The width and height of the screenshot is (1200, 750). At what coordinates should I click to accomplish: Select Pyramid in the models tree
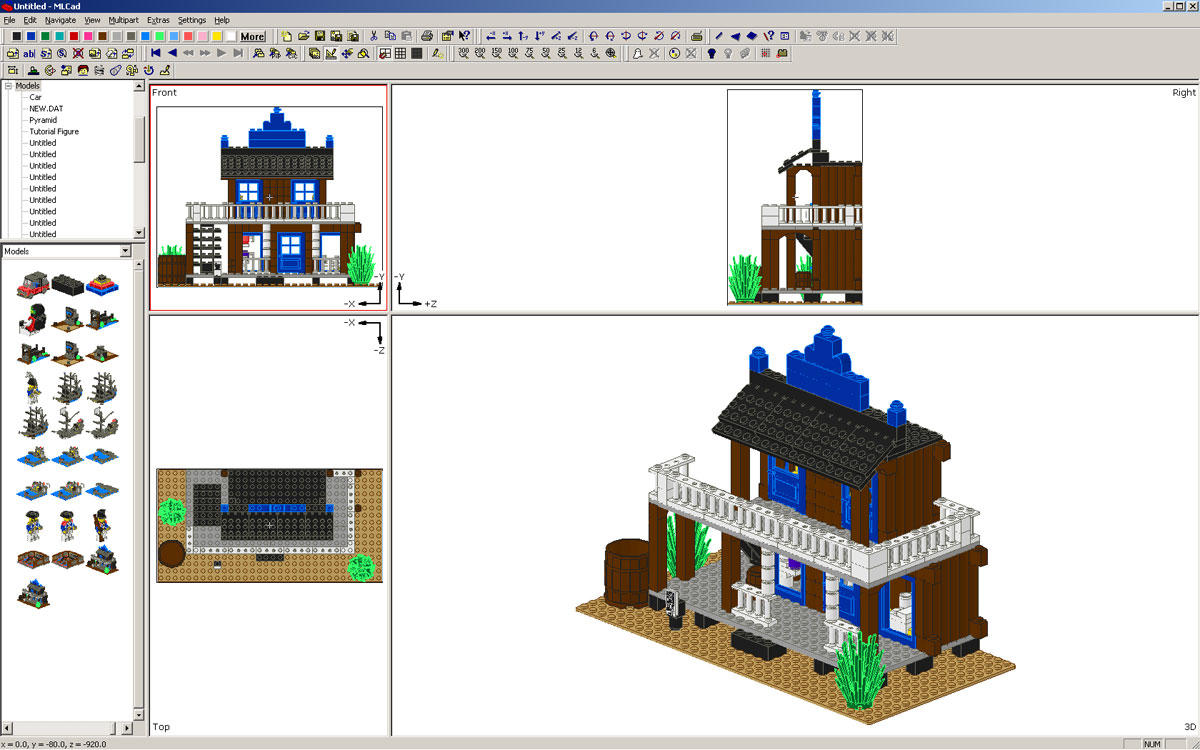(x=43, y=120)
